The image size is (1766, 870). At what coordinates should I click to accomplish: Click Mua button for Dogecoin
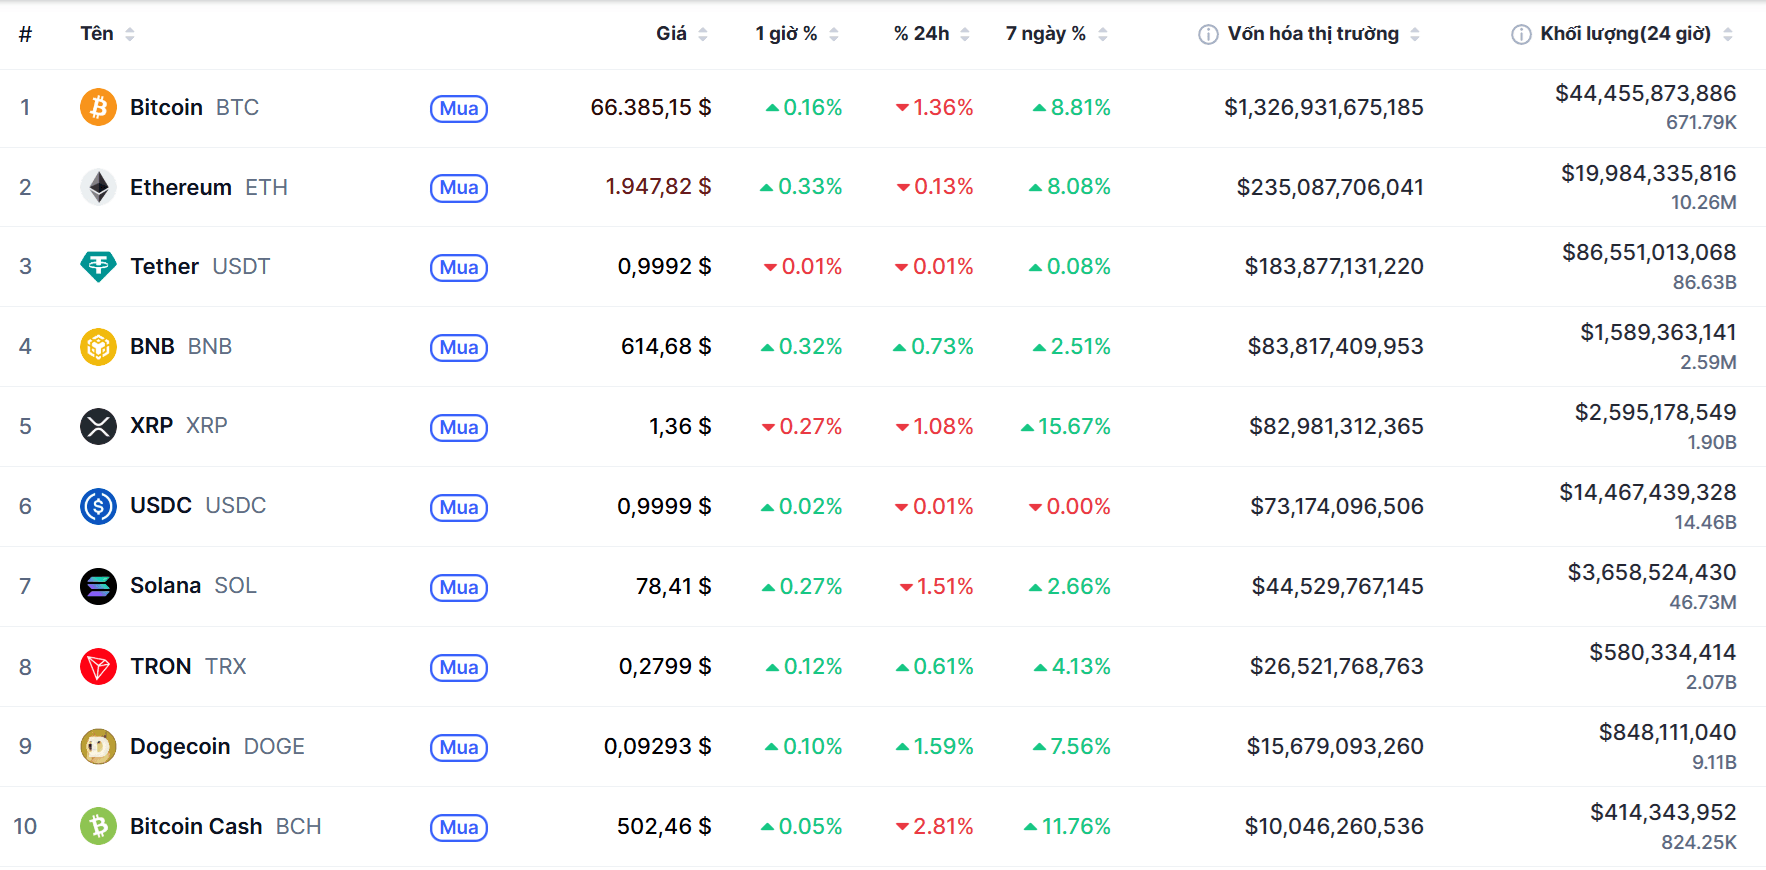coord(459,747)
